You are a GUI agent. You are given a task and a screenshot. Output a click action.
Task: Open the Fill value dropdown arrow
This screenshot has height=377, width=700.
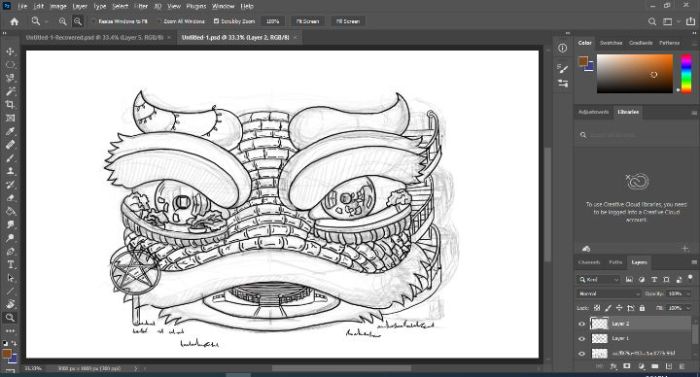click(687, 308)
